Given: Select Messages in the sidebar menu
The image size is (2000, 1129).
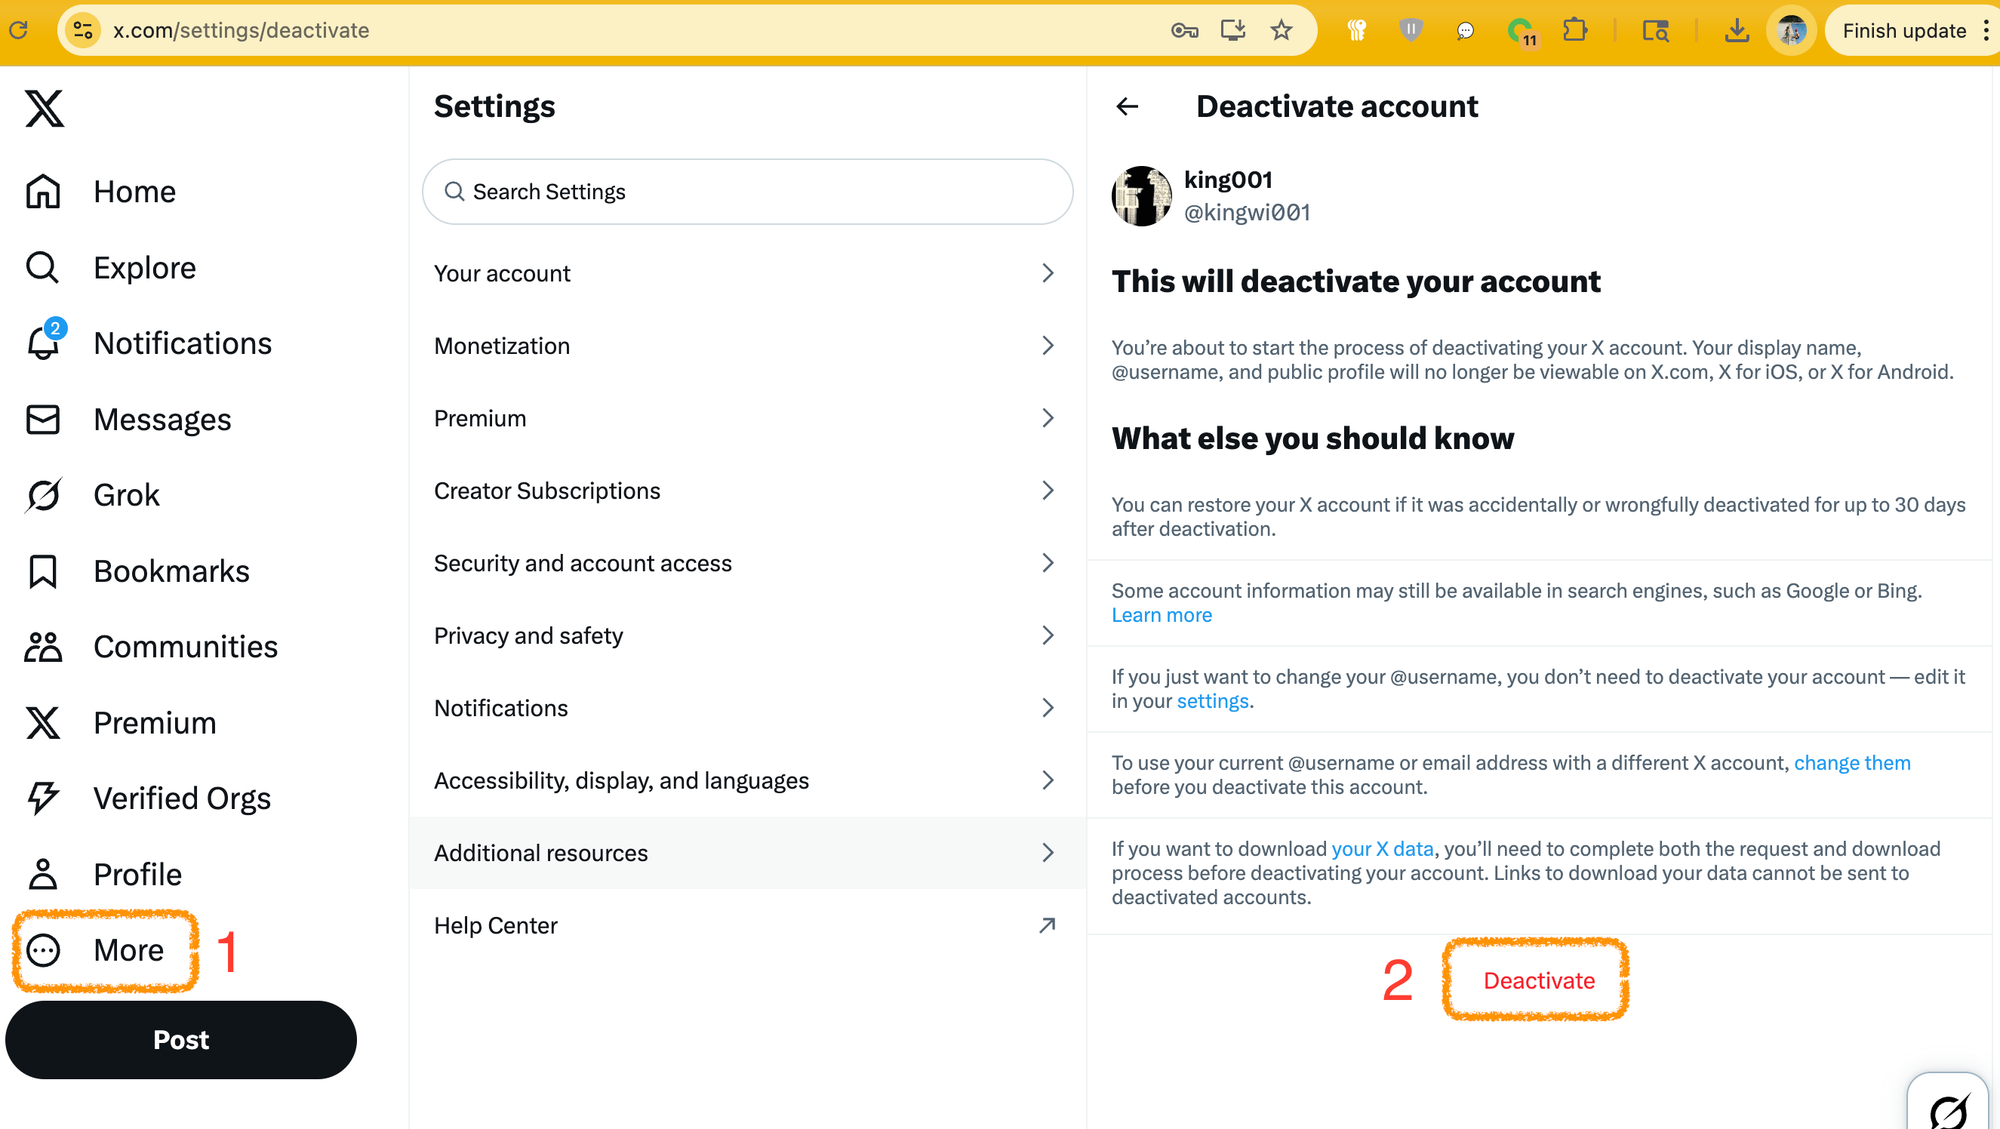Looking at the screenshot, I should pos(162,419).
